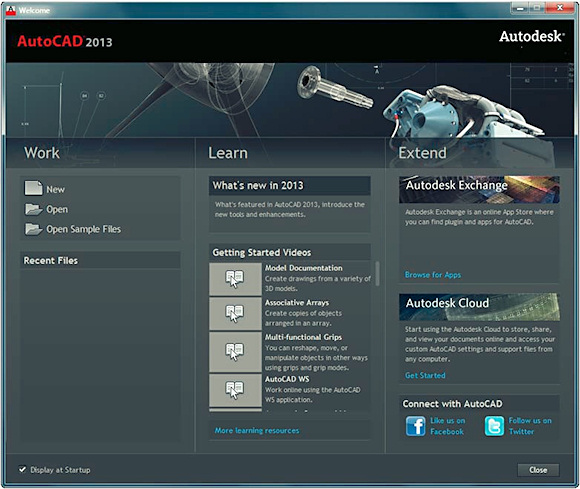This screenshot has height=489, width=580.
Task: Click the Open Sample Files folder icon
Action: [33, 229]
